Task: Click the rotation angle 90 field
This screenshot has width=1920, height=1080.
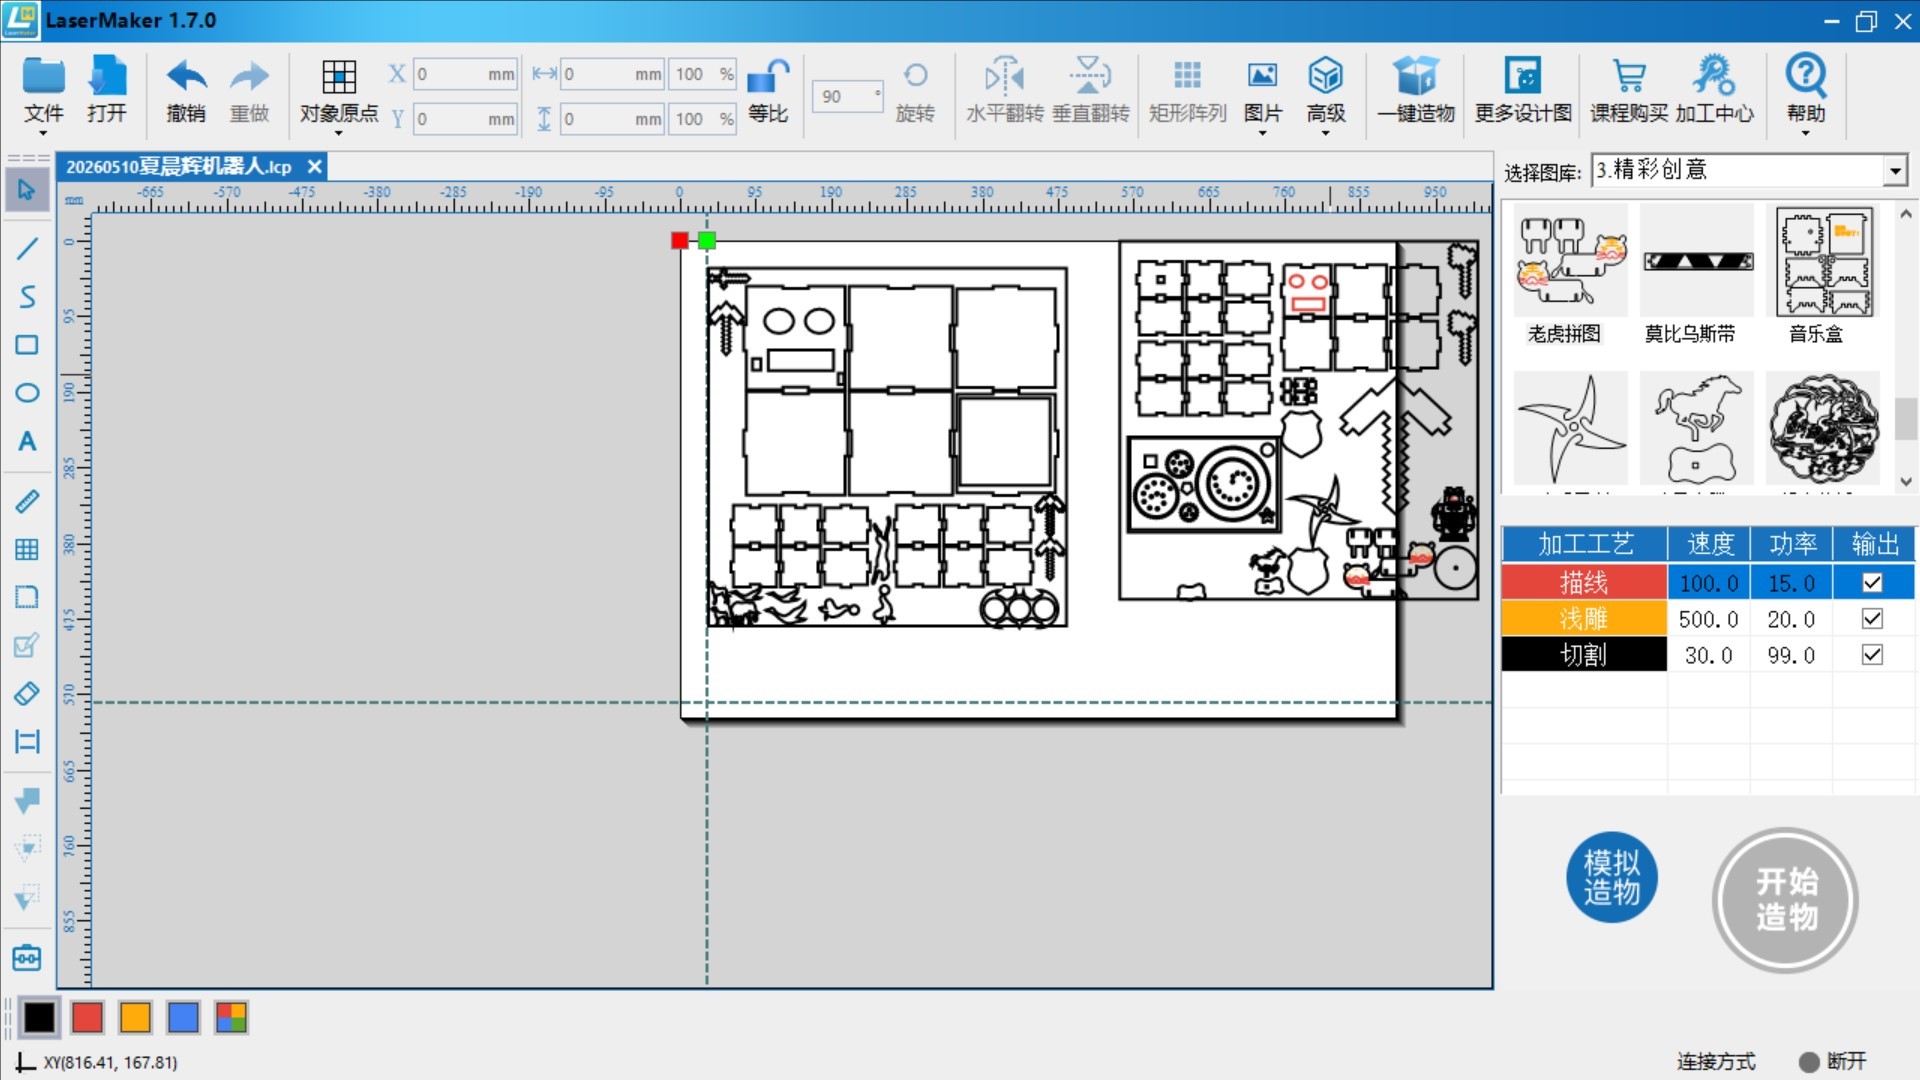Action: pos(847,96)
